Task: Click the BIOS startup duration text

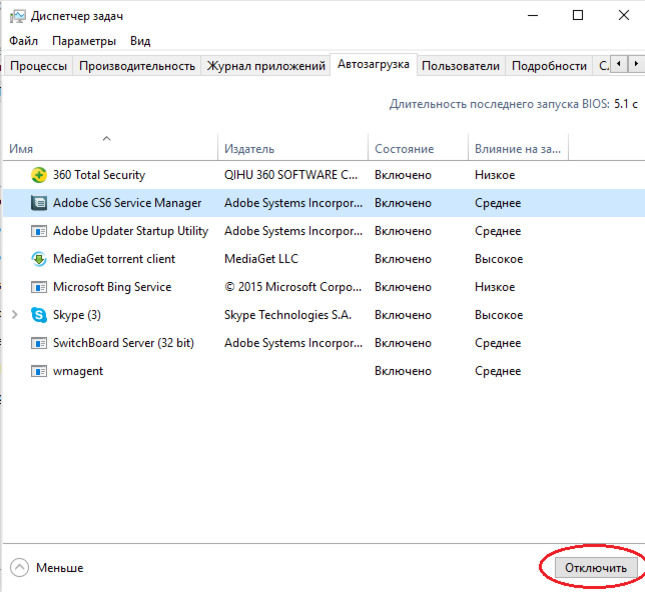Action: tap(514, 104)
